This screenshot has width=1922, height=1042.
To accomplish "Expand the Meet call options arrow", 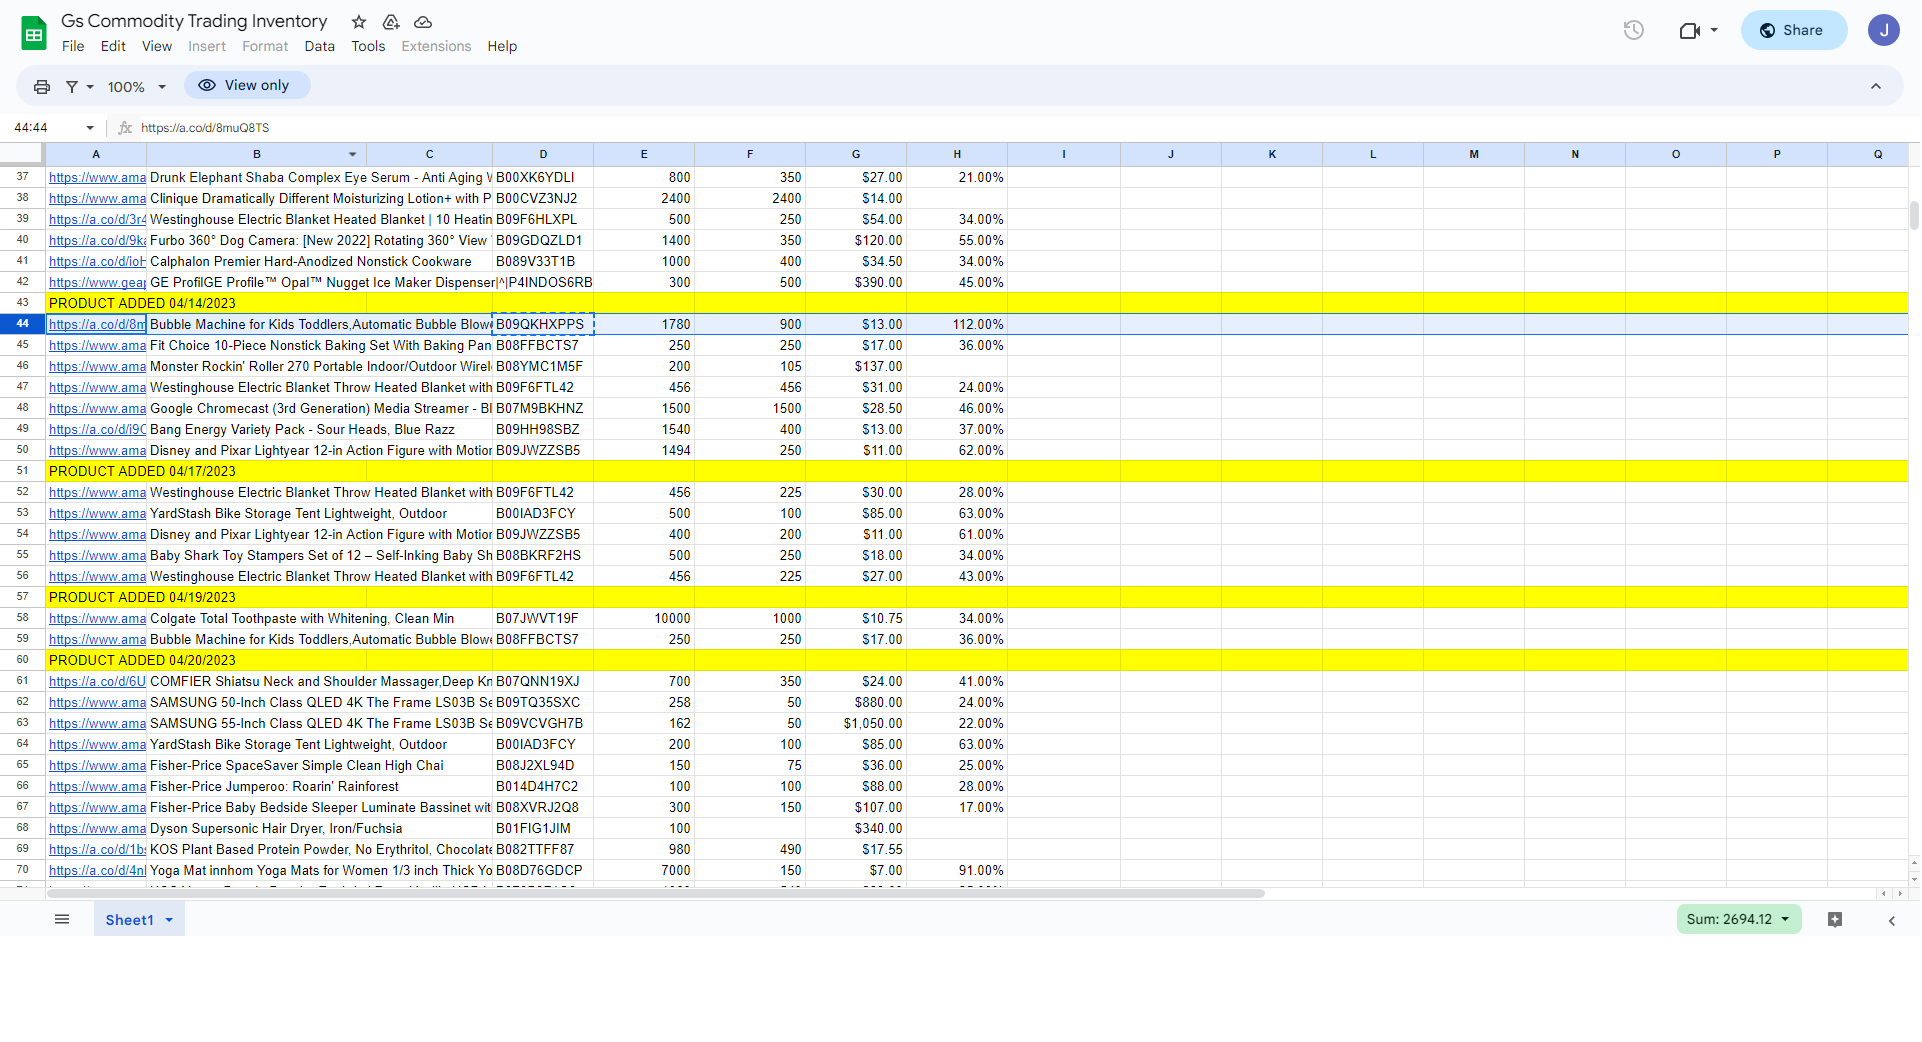I will coord(1714,30).
